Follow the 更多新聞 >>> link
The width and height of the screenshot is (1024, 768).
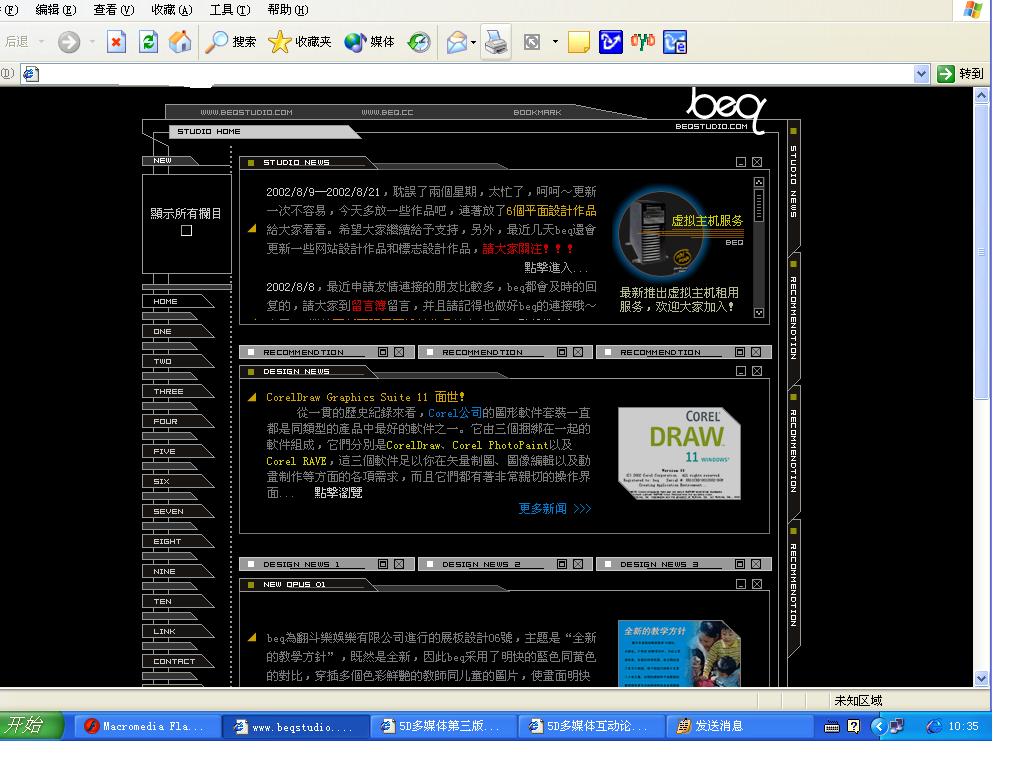click(x=555, y=509)
